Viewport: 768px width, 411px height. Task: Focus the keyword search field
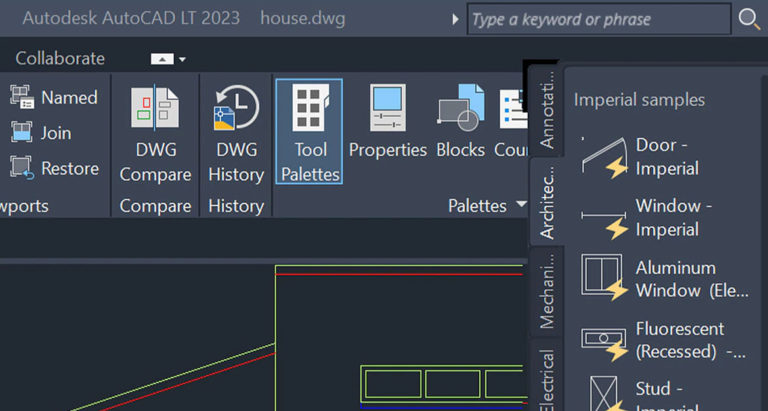[599, 20]
